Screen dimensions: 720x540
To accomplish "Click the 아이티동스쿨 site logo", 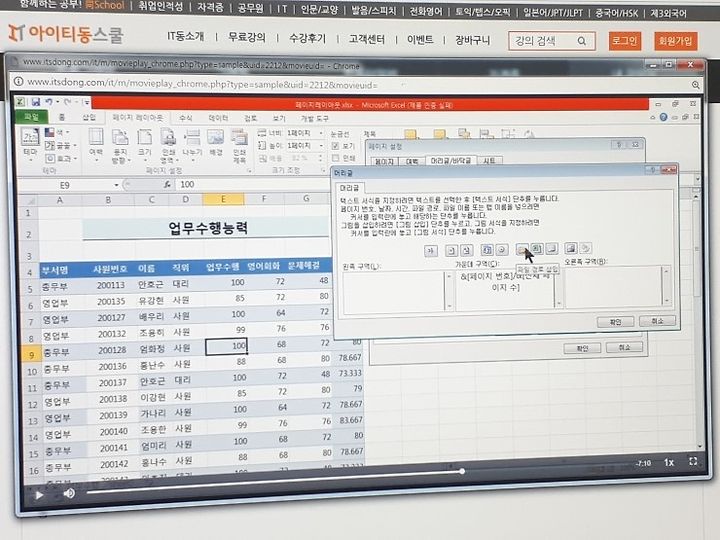I will click(66, 34).
